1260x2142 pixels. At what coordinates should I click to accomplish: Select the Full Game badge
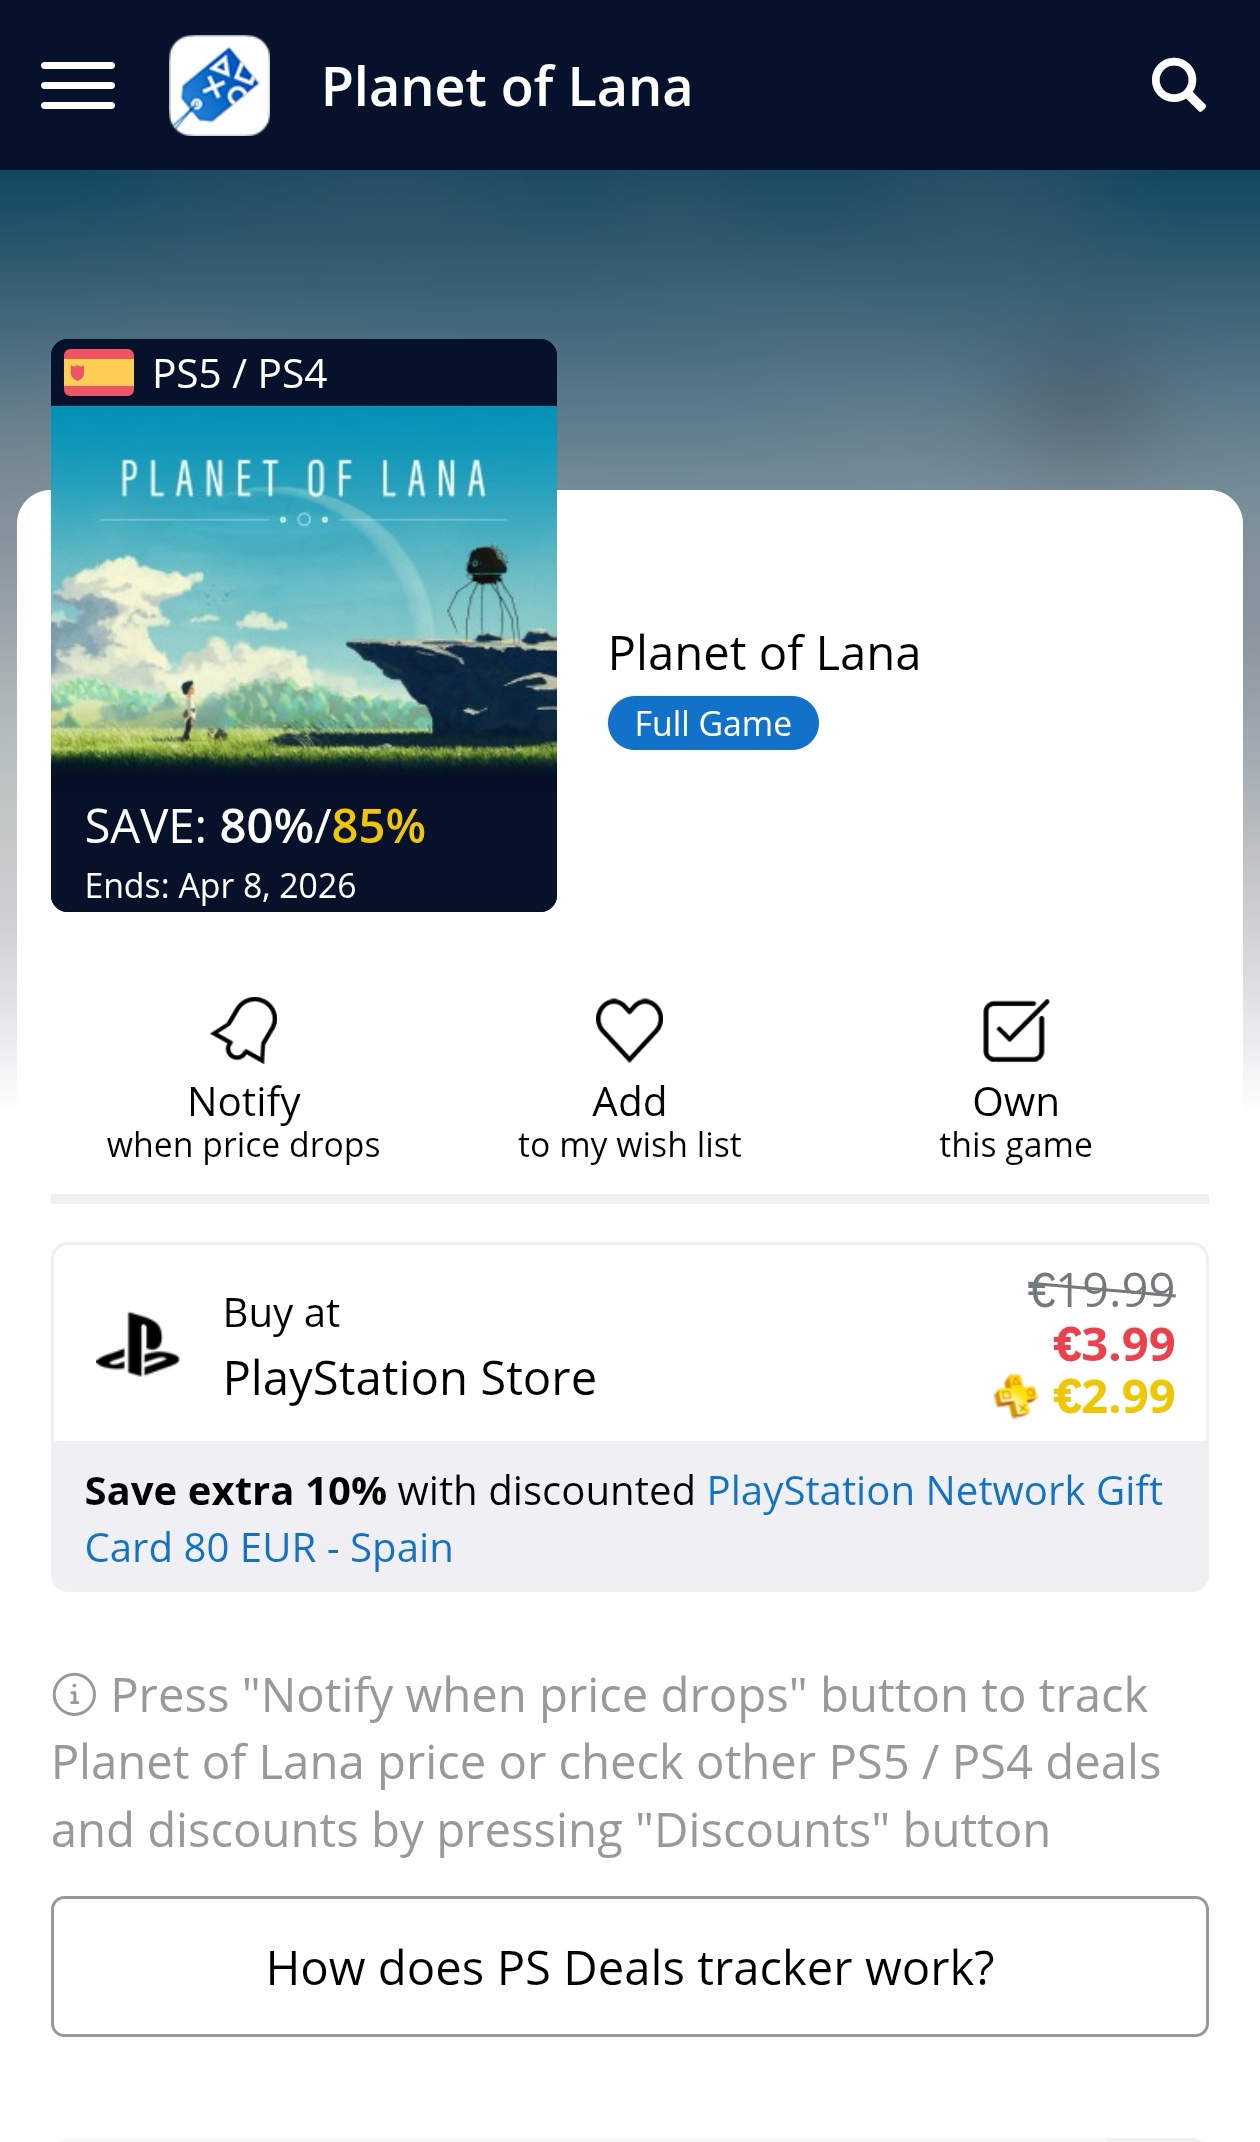[x=713, y=723]
